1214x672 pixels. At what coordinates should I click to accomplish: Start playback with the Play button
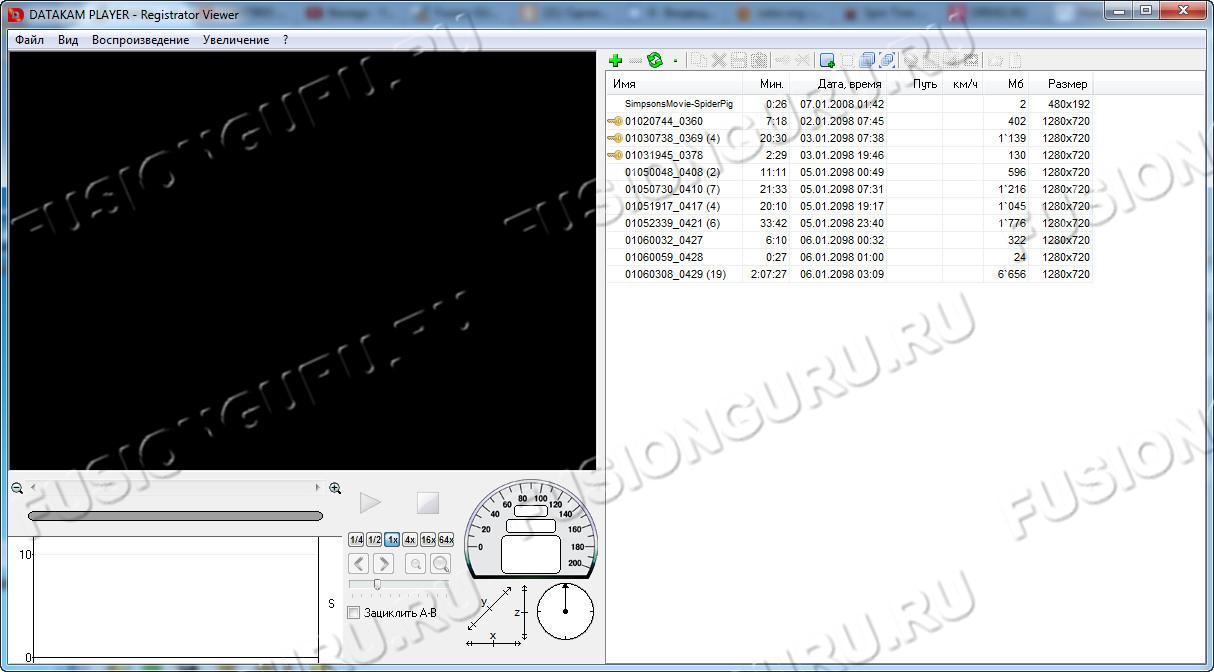[x=370, y=502]
